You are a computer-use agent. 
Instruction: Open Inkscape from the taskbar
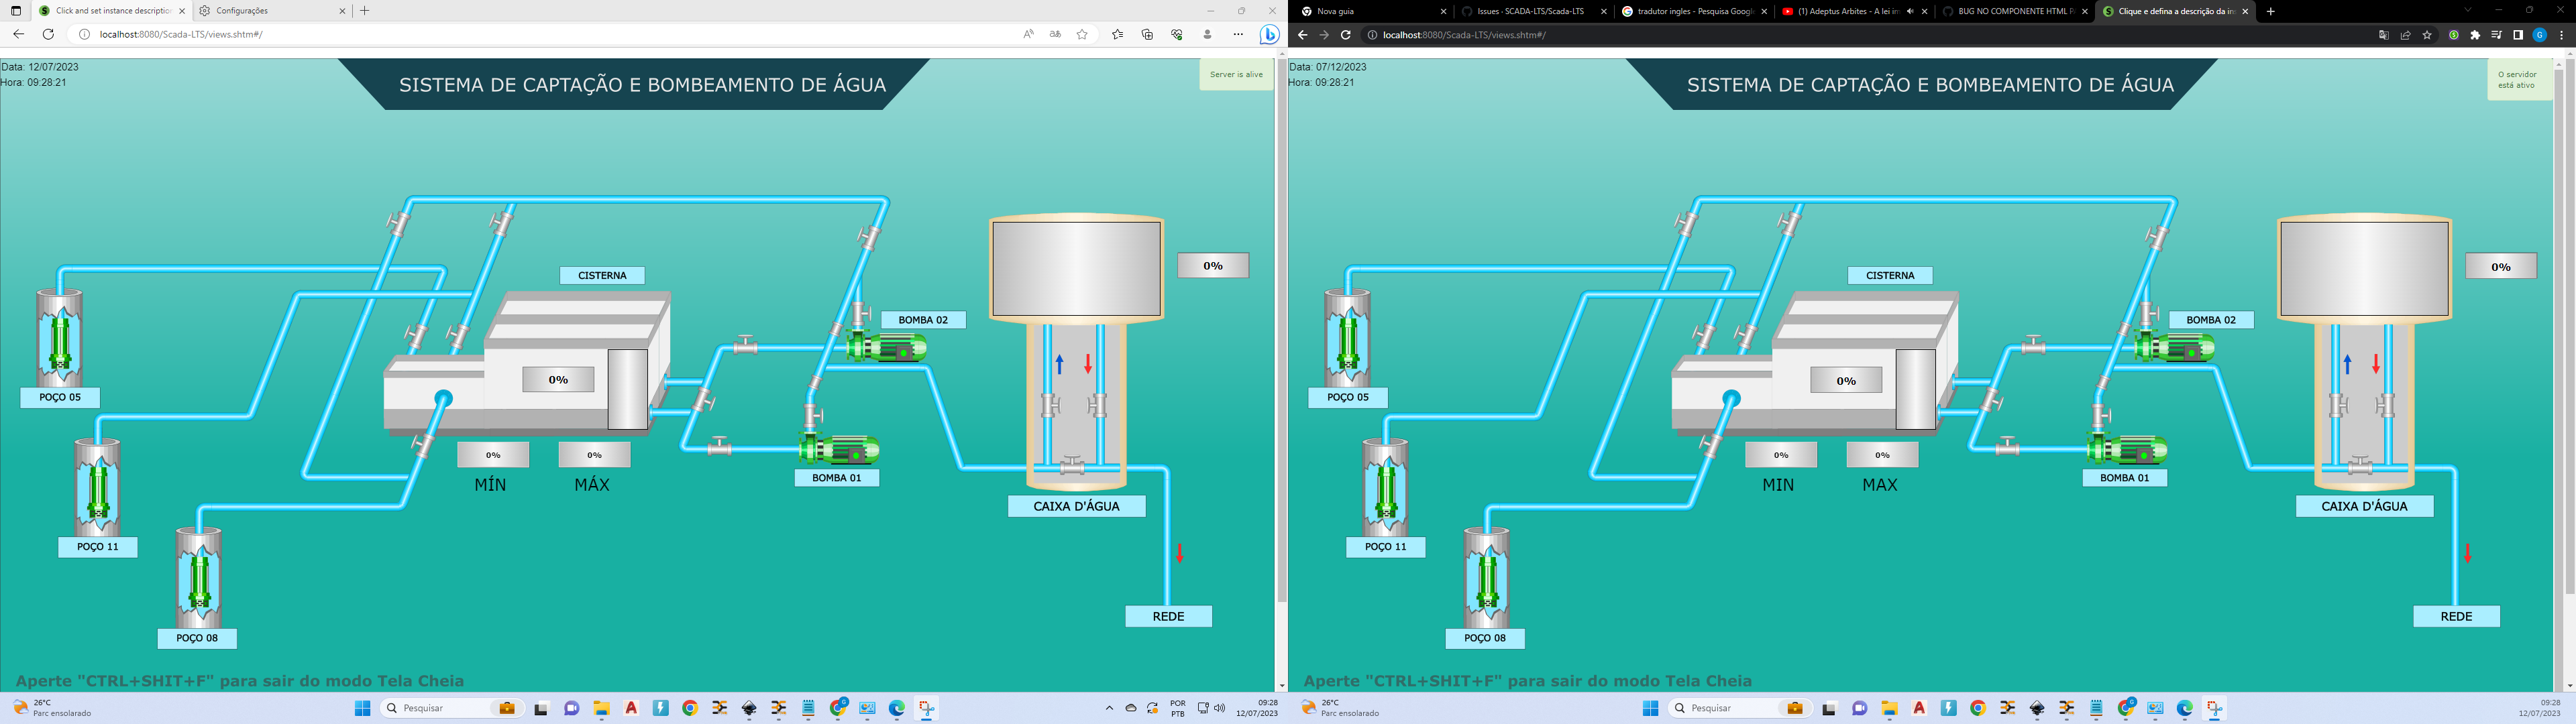pyautogui.click(x=749, y=708)
